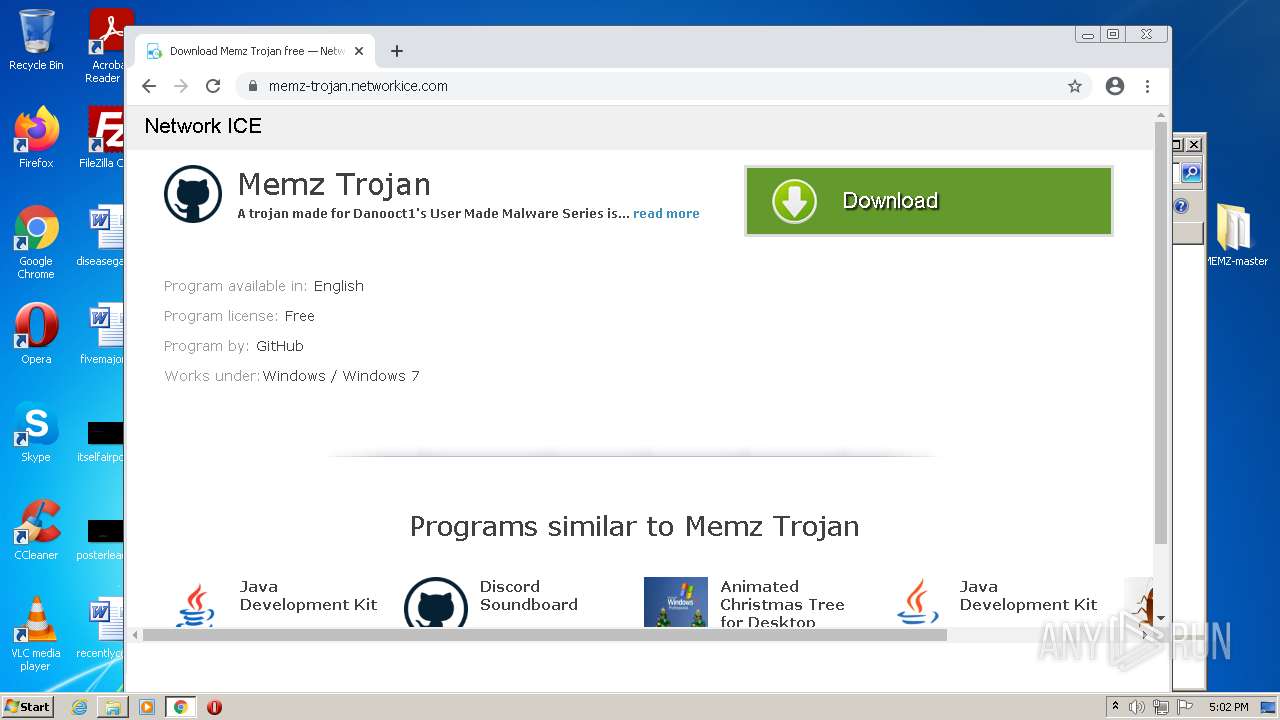Screen dimensions: 1280x720
Task: Click the taskbar clock showing 5:02 PM
Action: (1228, 707)
